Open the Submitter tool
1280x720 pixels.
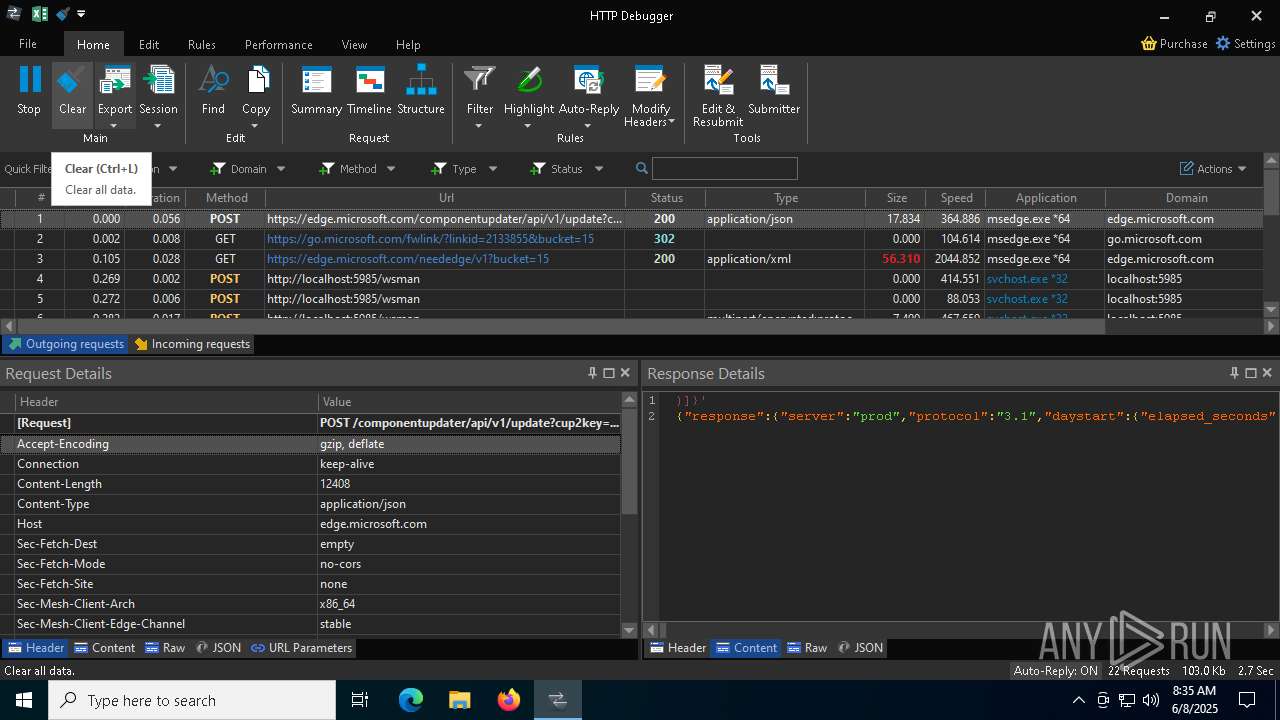click(x=774, y=90)
